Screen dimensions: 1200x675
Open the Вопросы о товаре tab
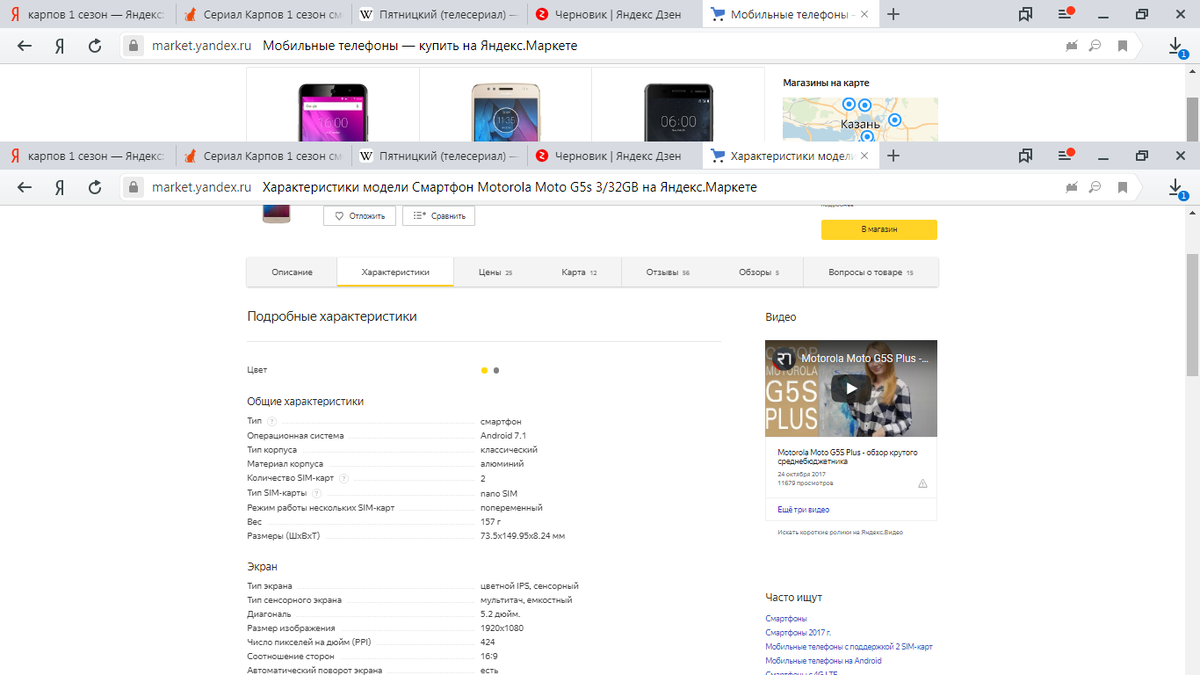click(x=871, y=272)
